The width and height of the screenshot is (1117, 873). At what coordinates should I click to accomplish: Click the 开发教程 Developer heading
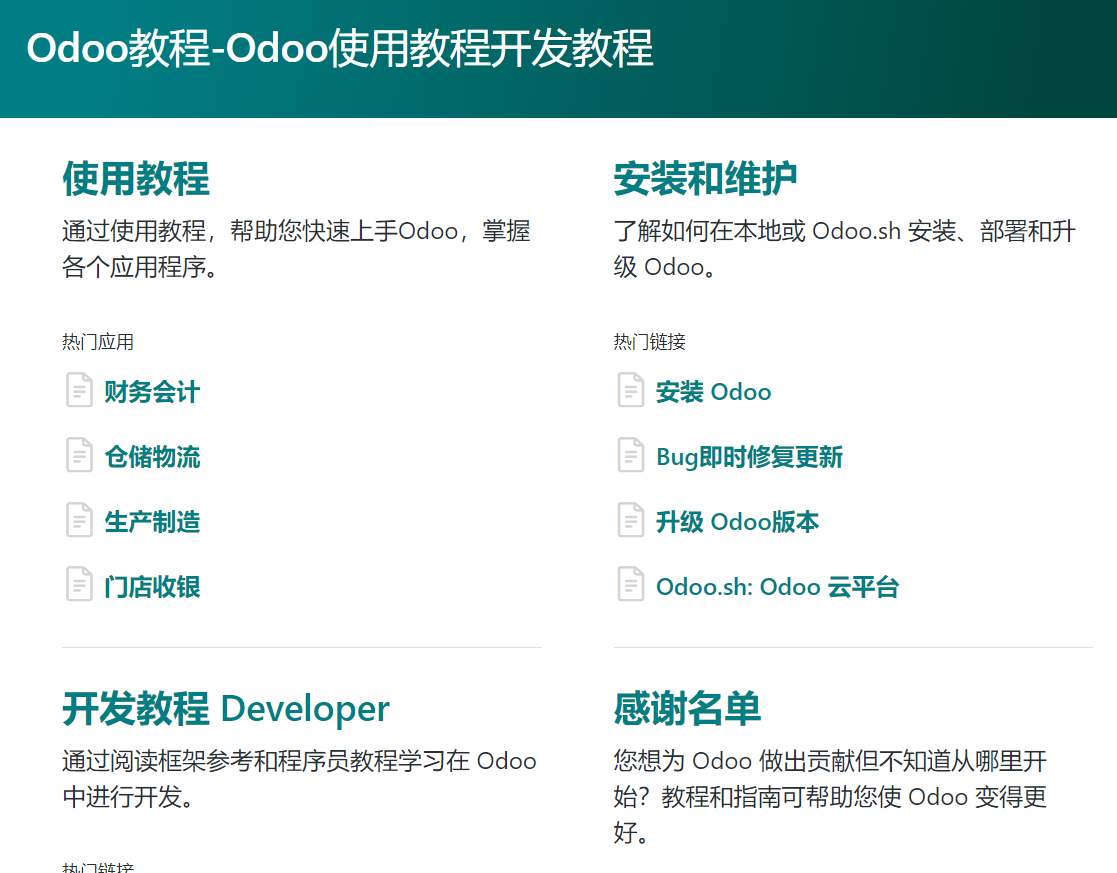click(x=226, y=708)
